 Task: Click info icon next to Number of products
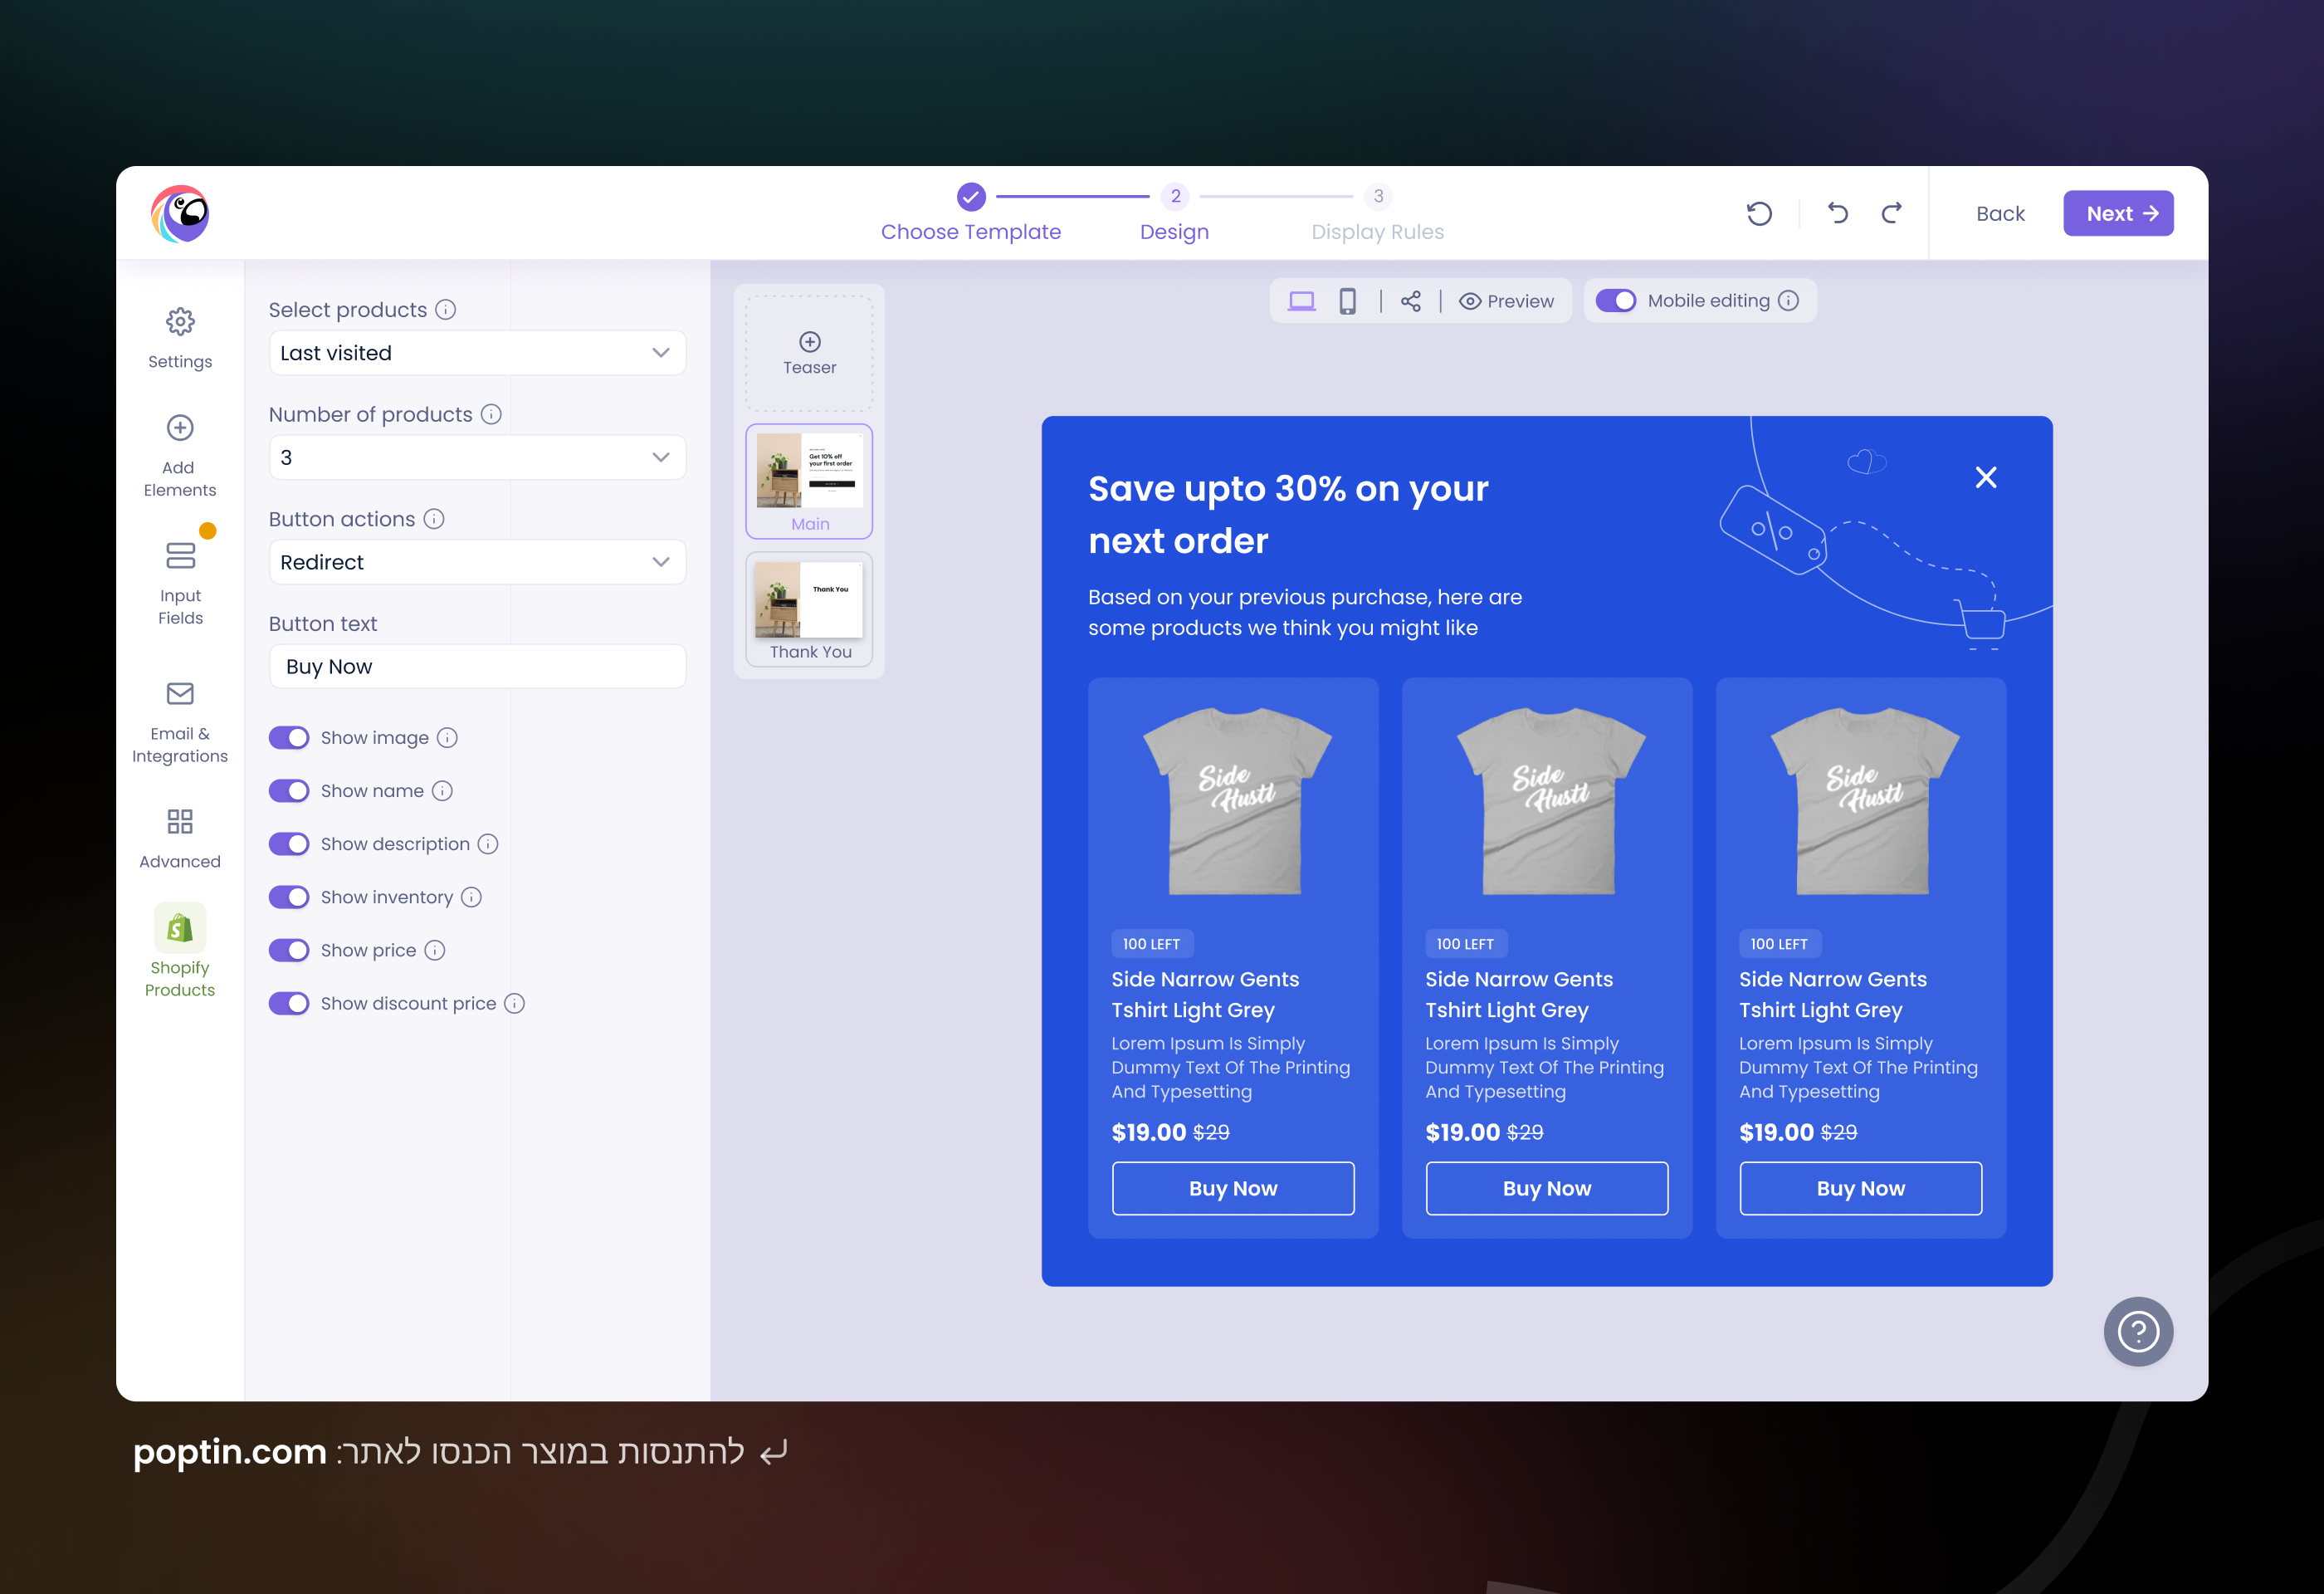(491, 414)
